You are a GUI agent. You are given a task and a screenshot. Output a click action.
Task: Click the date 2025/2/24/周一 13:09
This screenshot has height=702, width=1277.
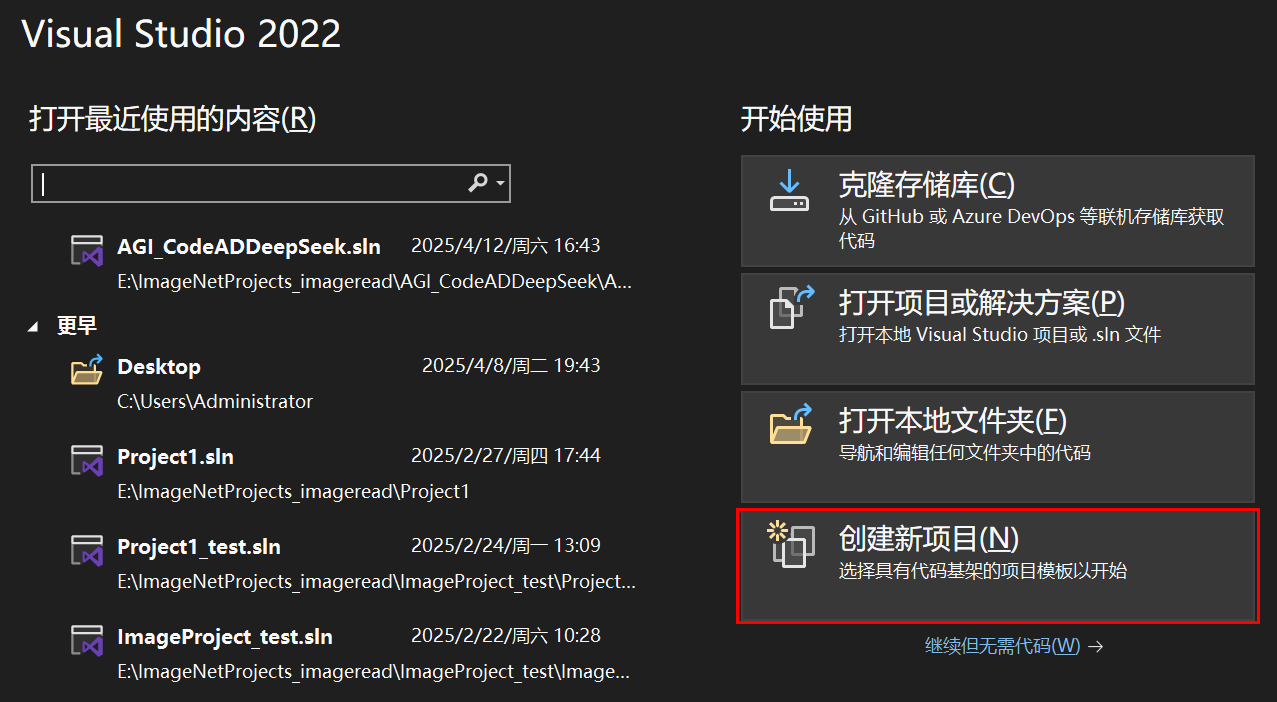[x=506, y=545]
